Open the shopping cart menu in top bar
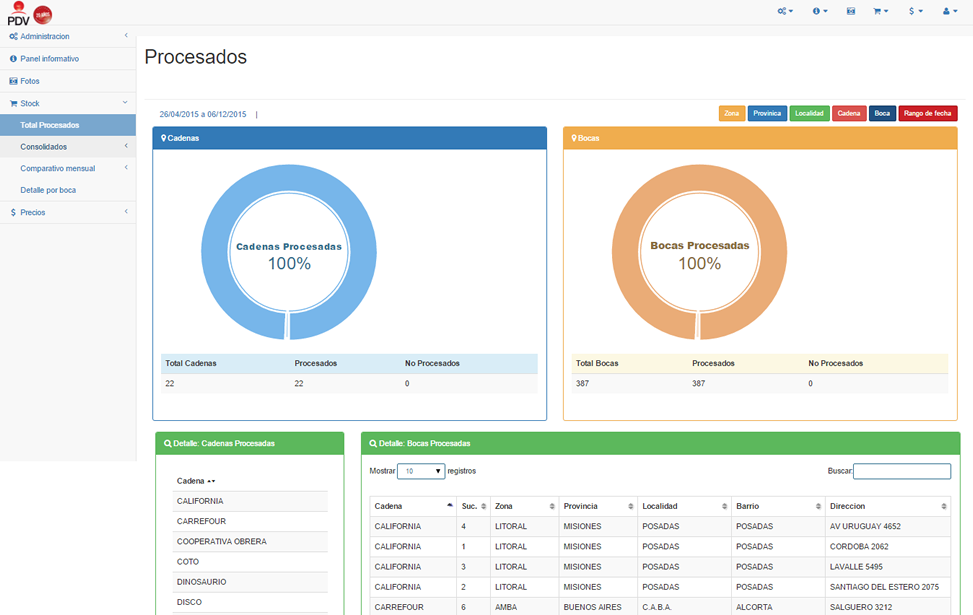This screenshot has height=615, width=973. point(881,11)
